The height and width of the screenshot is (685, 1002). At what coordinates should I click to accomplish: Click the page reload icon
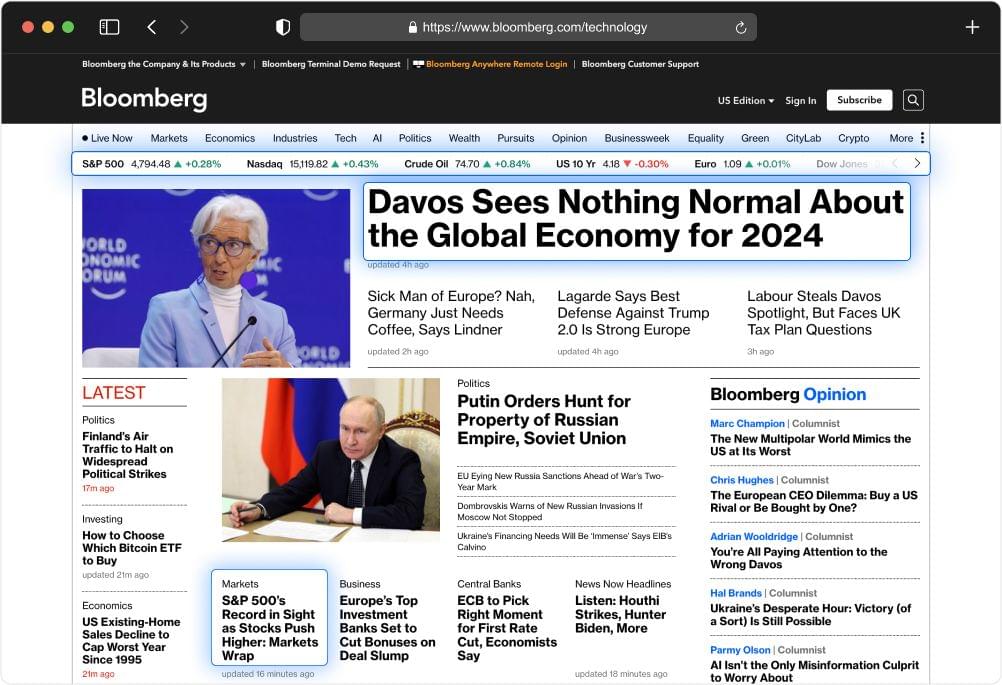(x=741, y=27)
